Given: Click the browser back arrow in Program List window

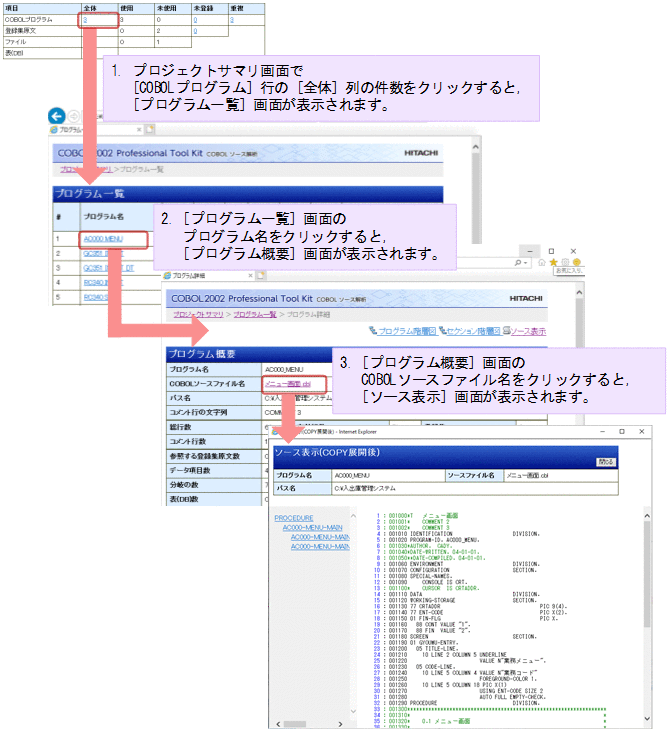Looking at the screenshot, I should tap(56, 116).
